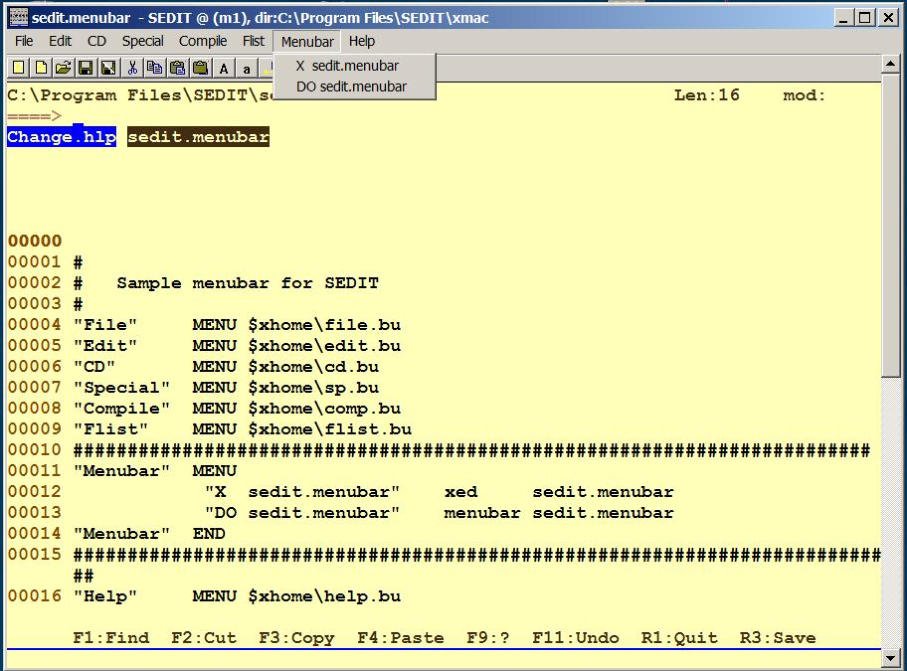Click 'Sample menubar for SEDIT' comment text
Image resolution: width=907 pixels, height=671 pixels.
point(248,283)
